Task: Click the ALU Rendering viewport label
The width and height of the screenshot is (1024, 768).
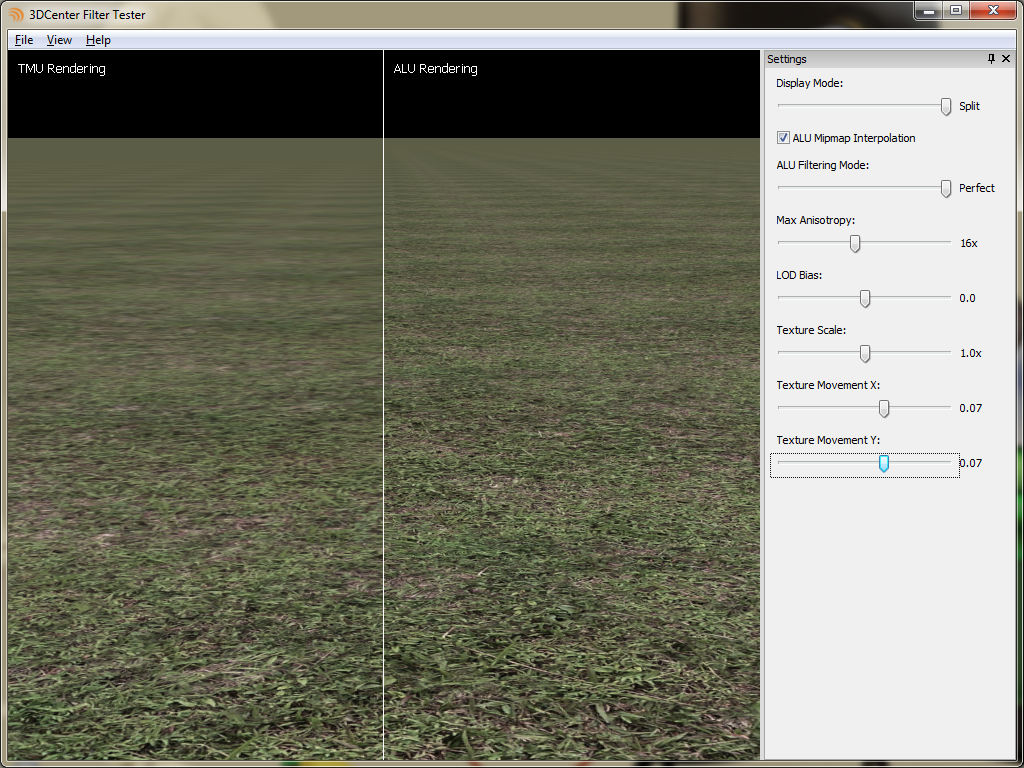Action: (436, 69)
